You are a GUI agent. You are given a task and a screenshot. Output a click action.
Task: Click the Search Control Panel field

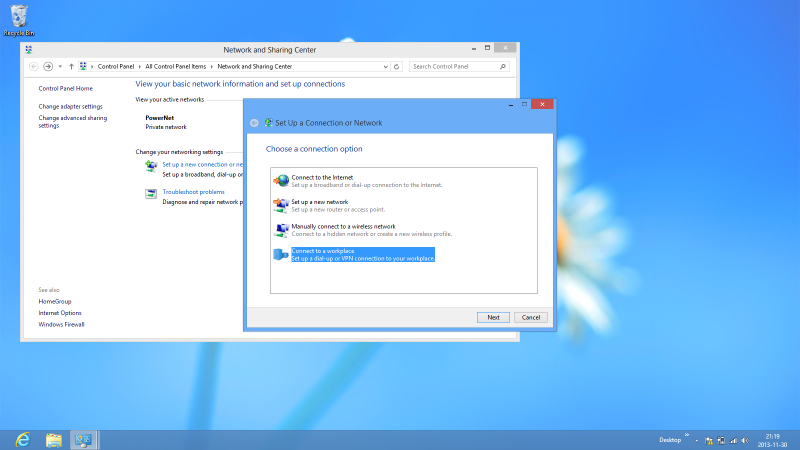point(454,66)
